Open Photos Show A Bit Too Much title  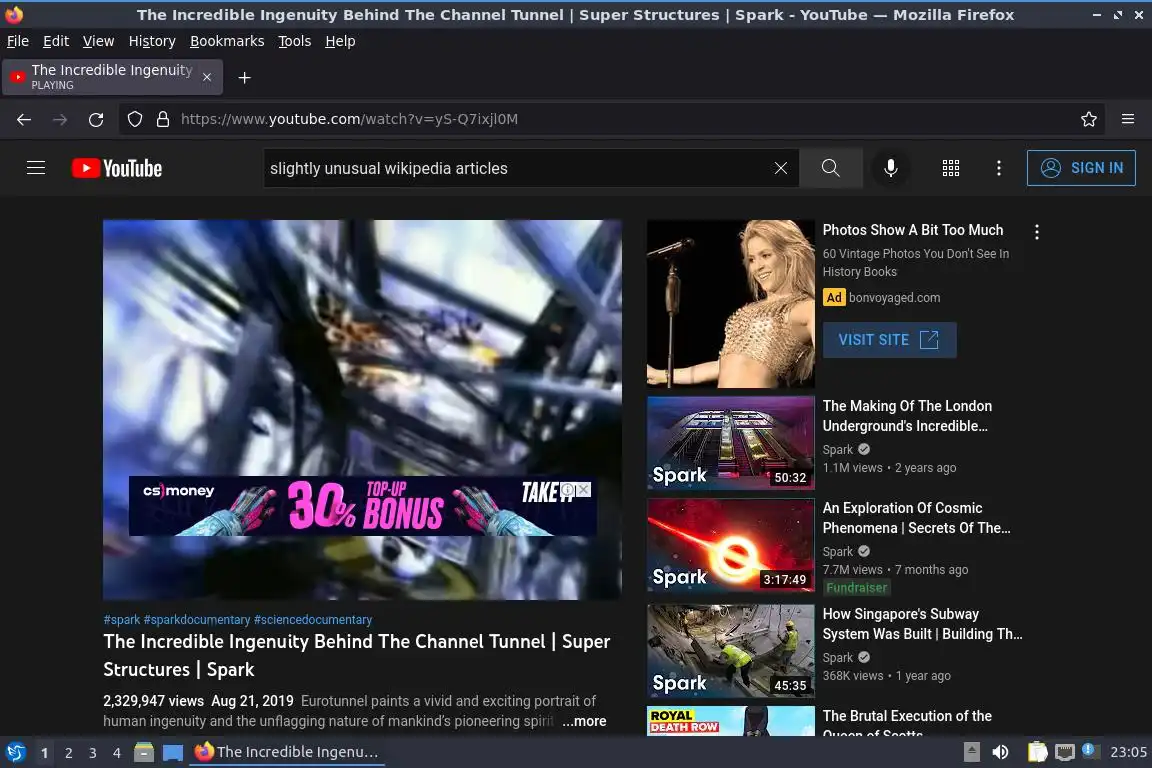pos(912,230)
